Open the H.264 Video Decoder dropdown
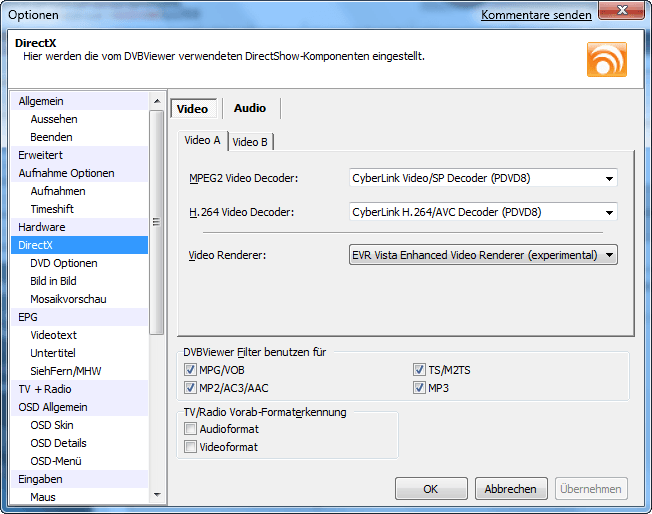Screen dimensions: 652x514 483,213
